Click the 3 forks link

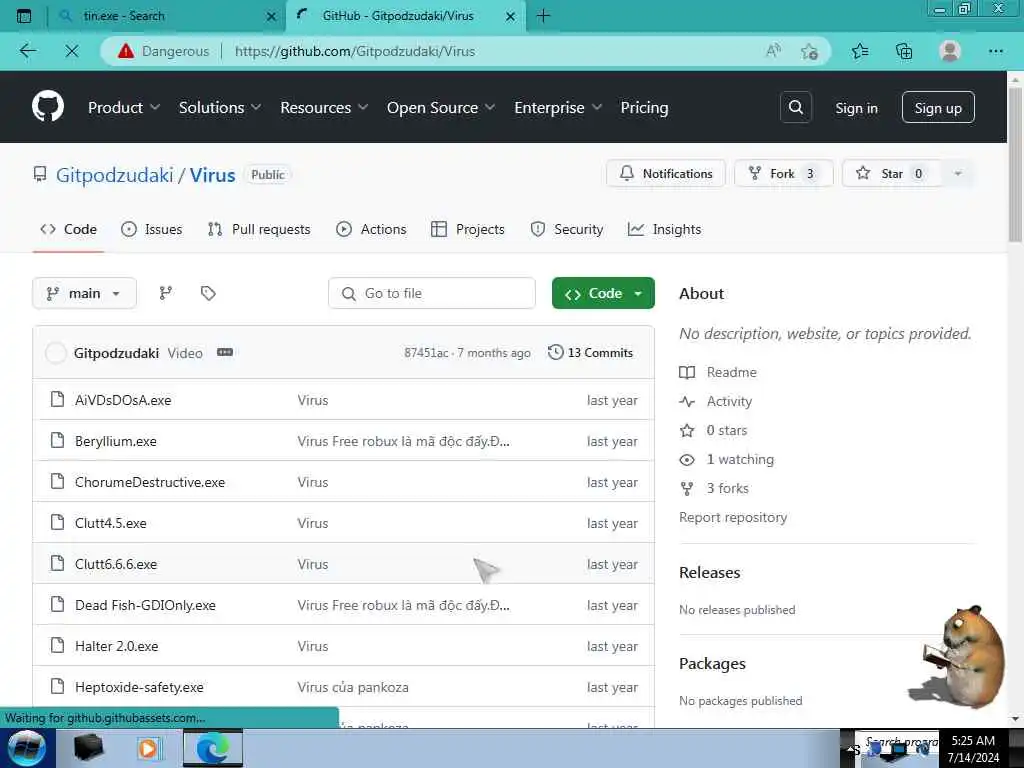(728, 488)
